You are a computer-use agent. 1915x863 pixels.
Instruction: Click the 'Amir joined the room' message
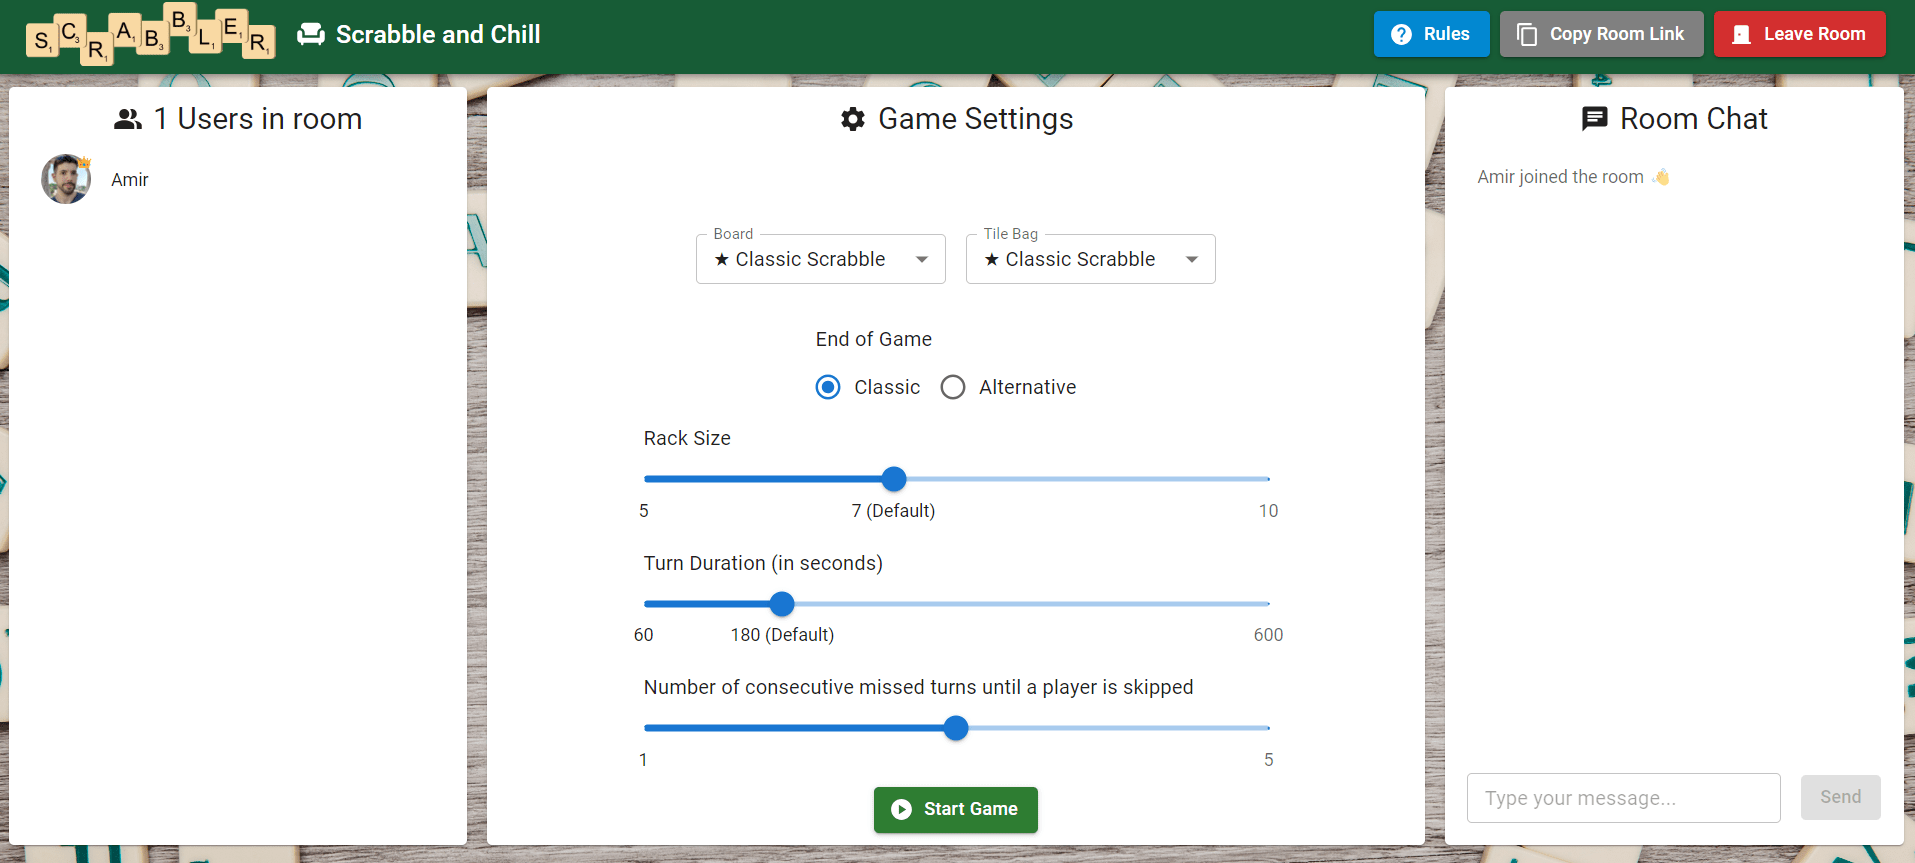[1574, 177]
